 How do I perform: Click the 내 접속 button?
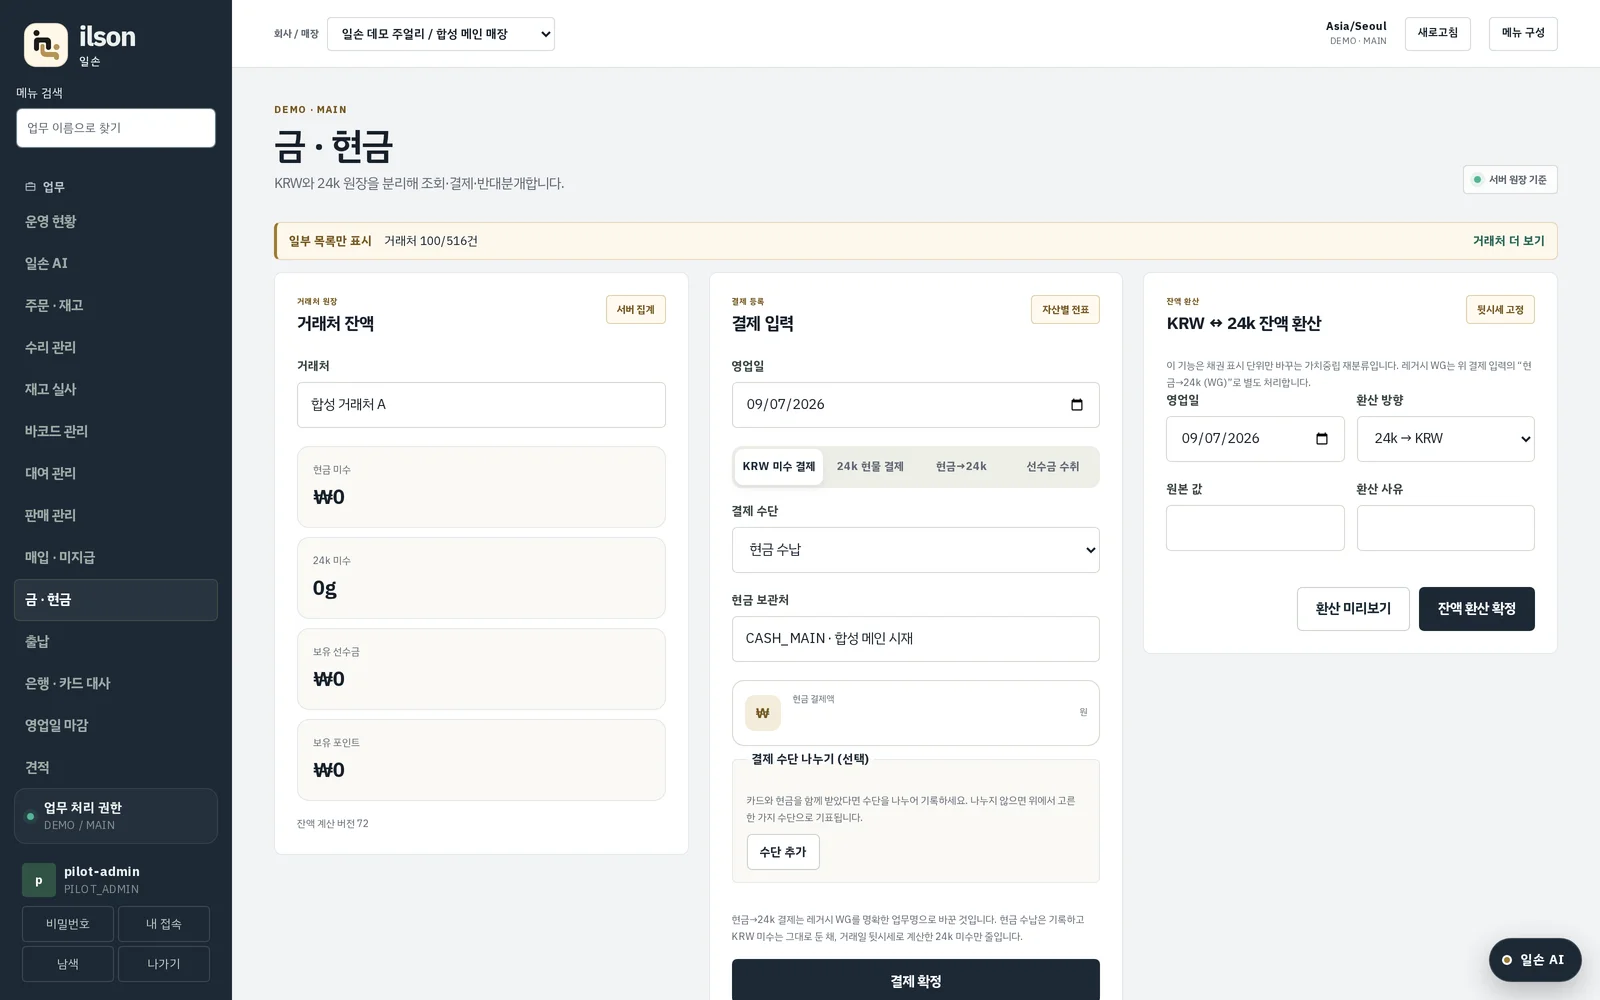[x=164, y=924]
